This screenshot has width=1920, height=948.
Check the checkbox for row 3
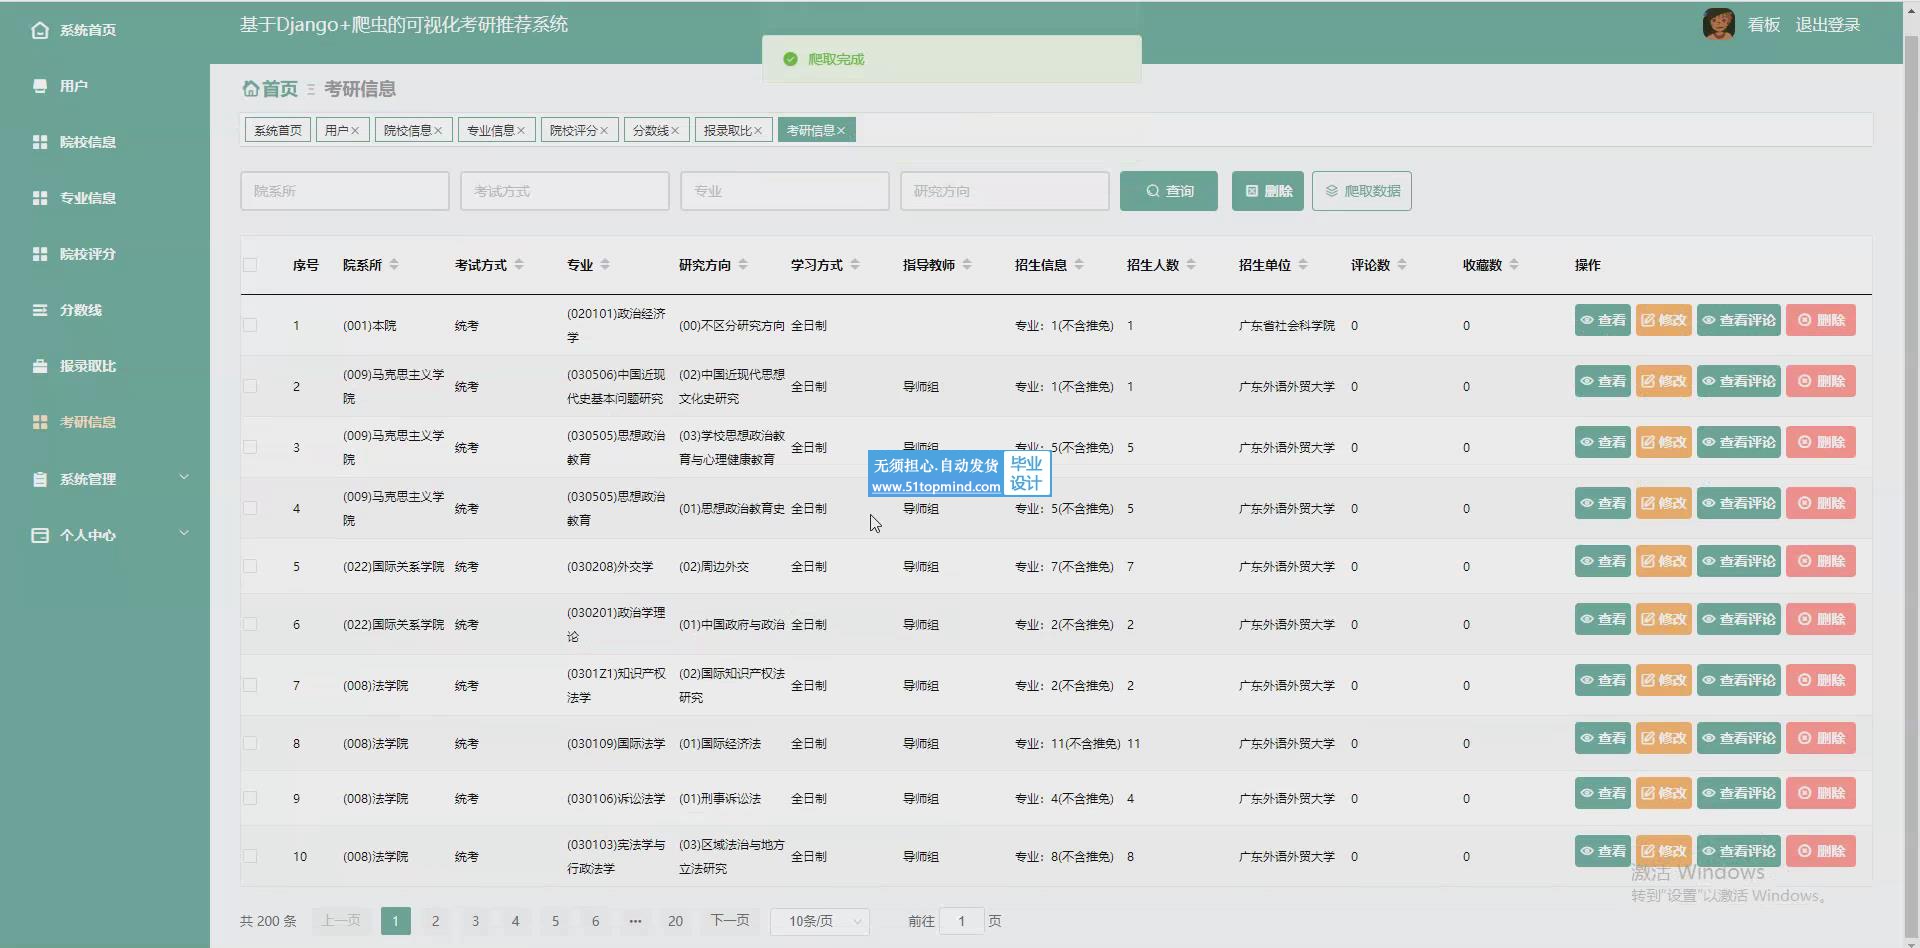point(250,447)
